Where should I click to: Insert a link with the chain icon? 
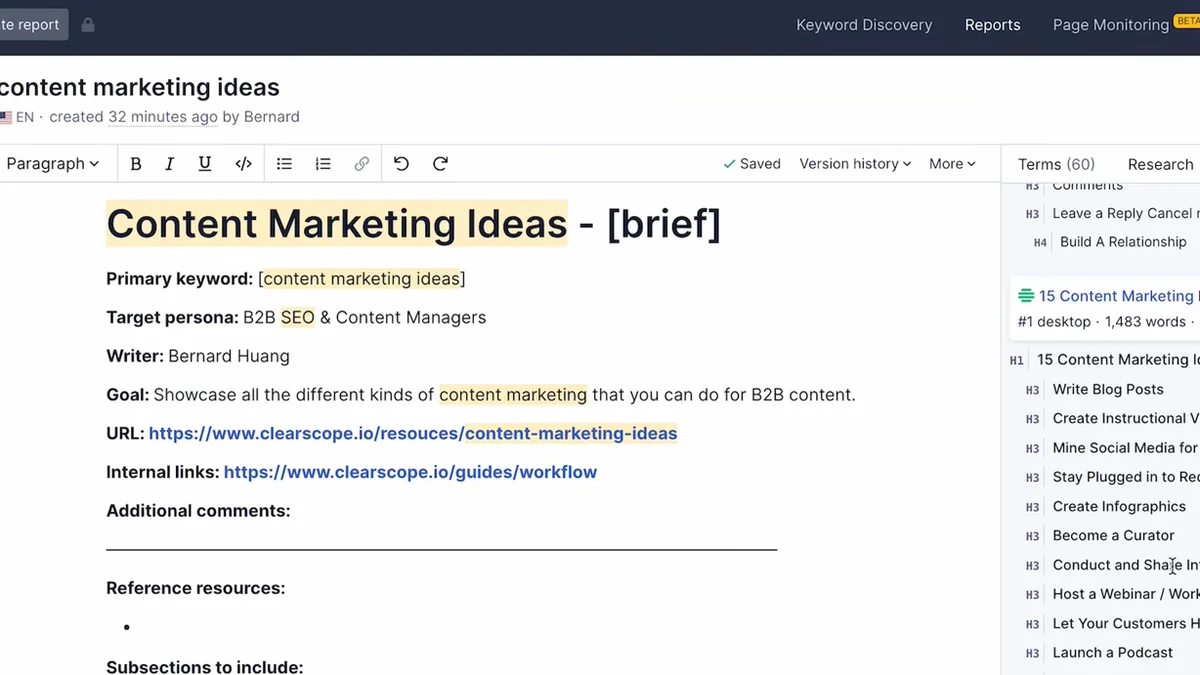tap(362, 164)
